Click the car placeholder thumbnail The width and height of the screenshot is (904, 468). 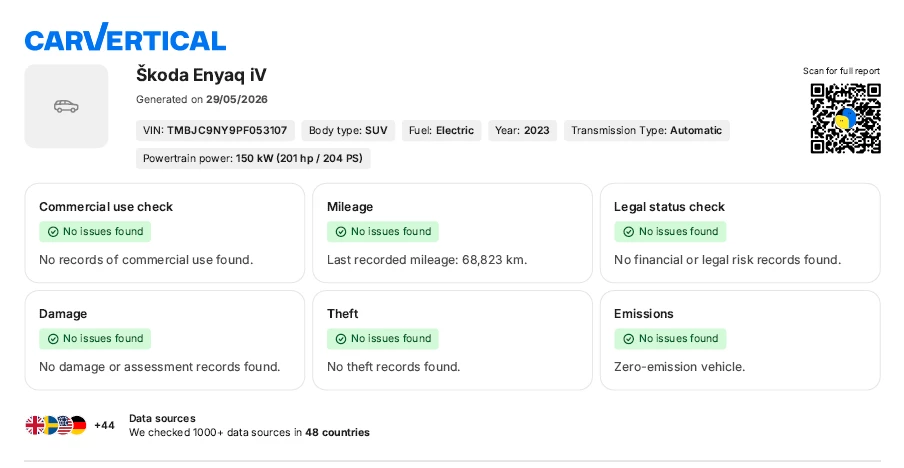pos(66,106)
